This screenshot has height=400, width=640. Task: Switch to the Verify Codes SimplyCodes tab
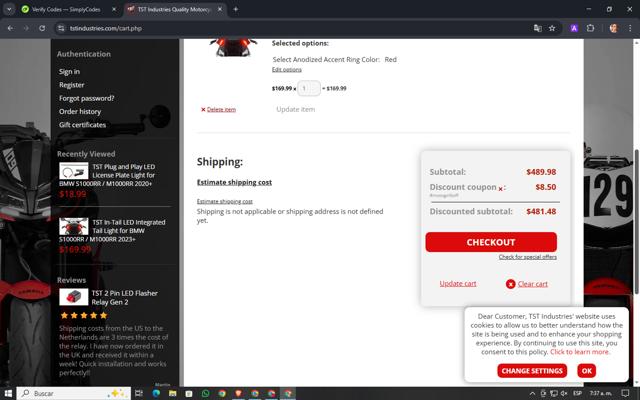point(65,9)
